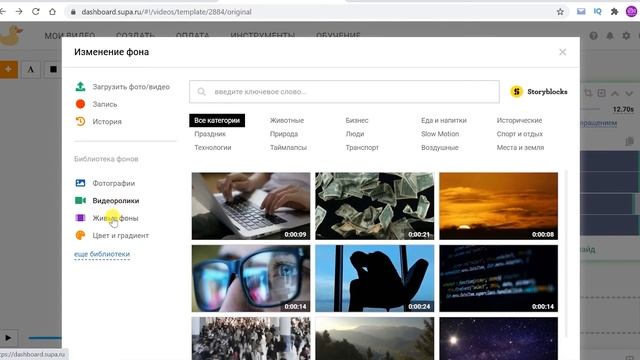The height and width of the screenshot is (360, 640).
Task: Click the mail extension icon
Action: pos(581,11)
